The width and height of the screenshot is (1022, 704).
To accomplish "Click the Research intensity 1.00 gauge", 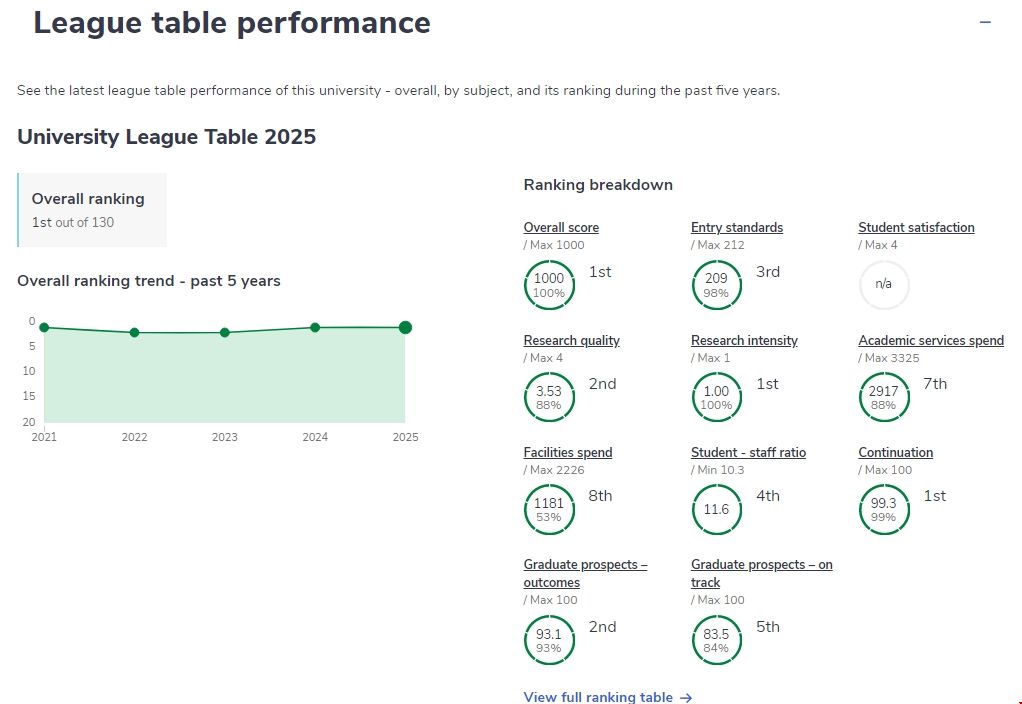I will point(716,397).
